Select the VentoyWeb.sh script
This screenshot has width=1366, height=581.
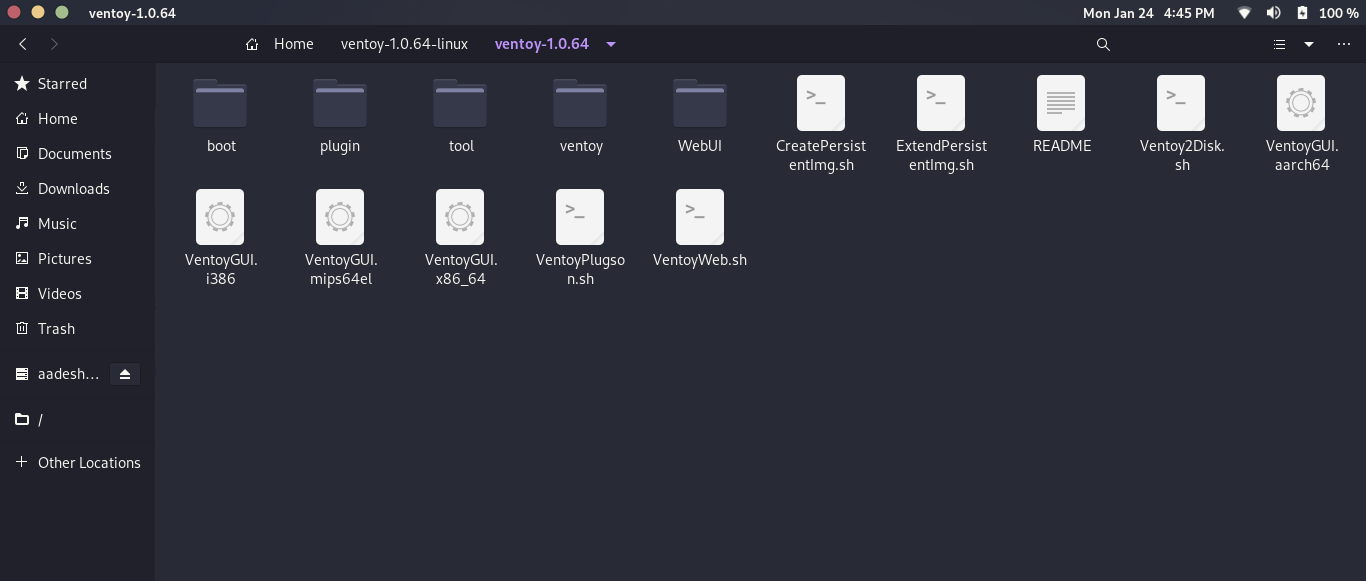(699, 218)
